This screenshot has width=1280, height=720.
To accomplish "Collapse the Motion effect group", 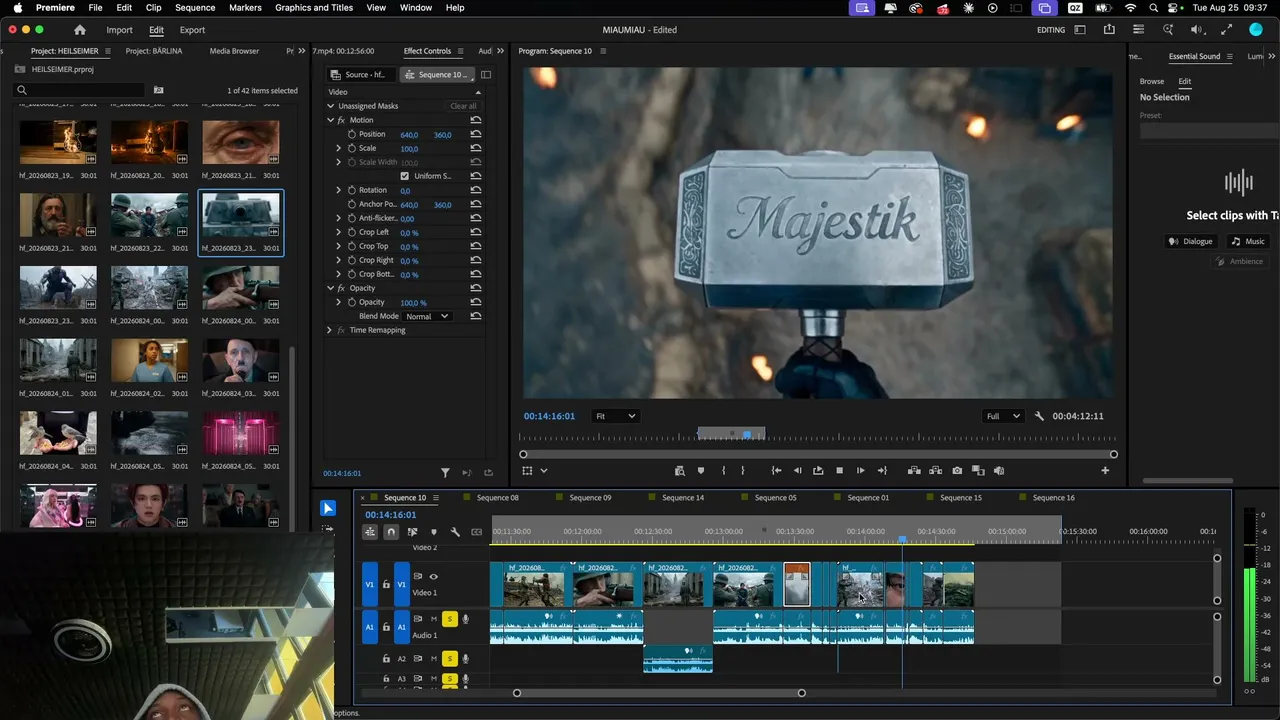I will (x=330, y=120).
